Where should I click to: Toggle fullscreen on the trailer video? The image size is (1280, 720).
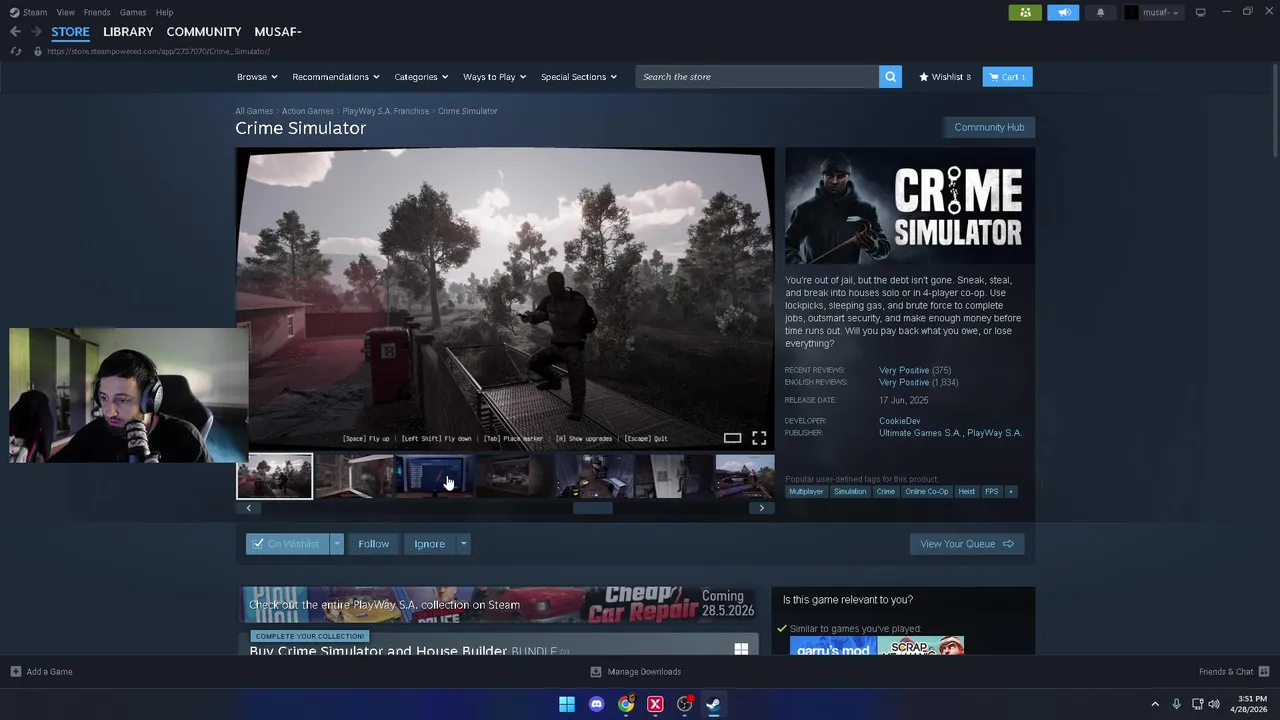pos(759,438)
